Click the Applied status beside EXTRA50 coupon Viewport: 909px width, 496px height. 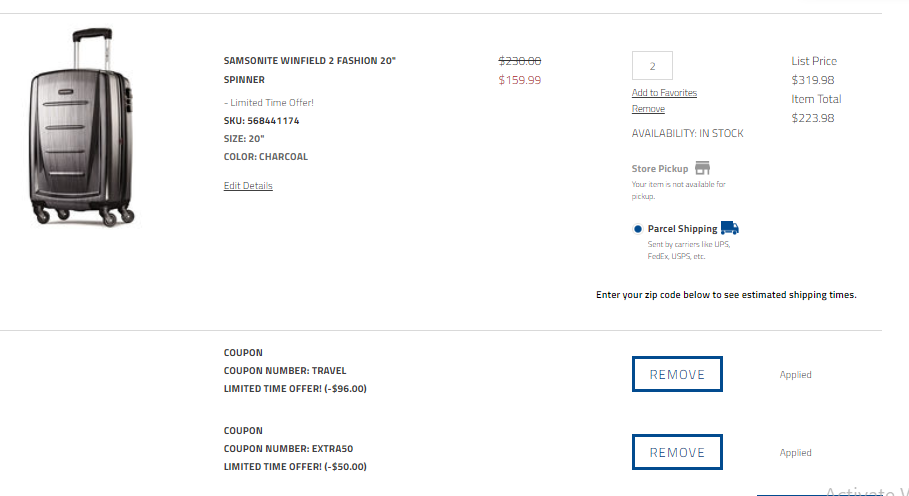(x=796, y=453)
